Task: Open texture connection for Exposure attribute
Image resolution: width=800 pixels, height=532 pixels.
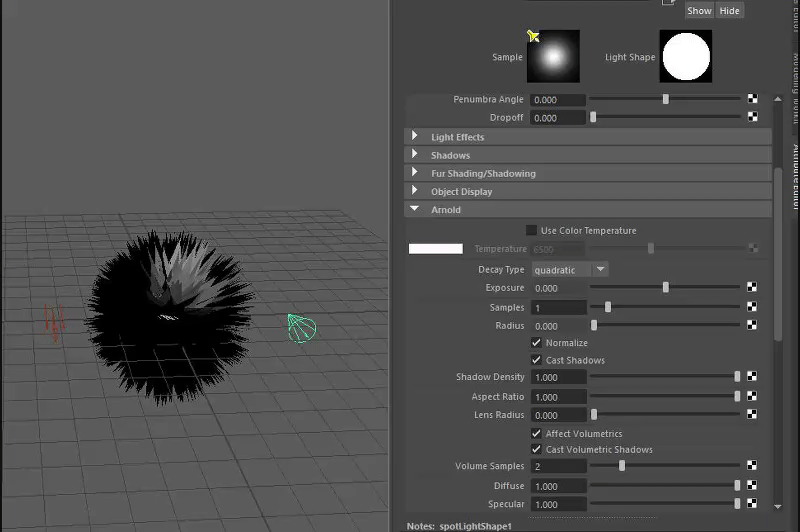Action: point(752,288)
